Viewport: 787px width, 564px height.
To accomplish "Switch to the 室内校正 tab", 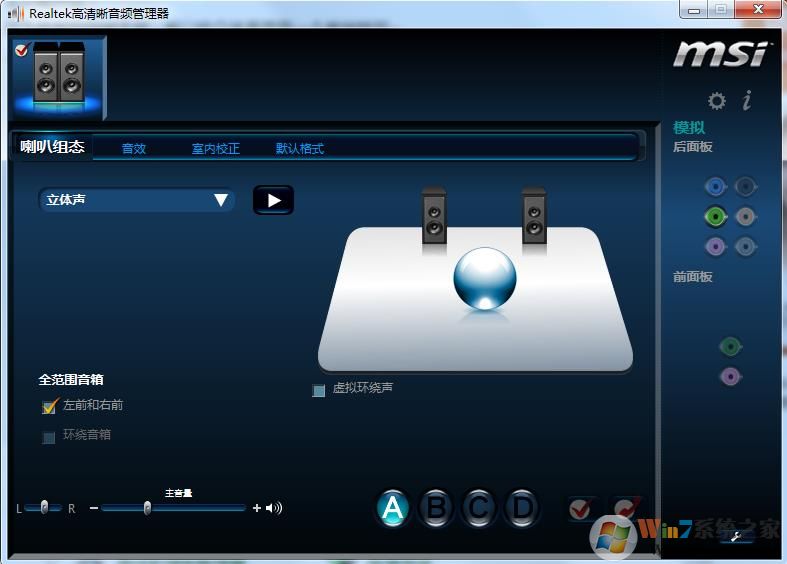I will point(215,149).
